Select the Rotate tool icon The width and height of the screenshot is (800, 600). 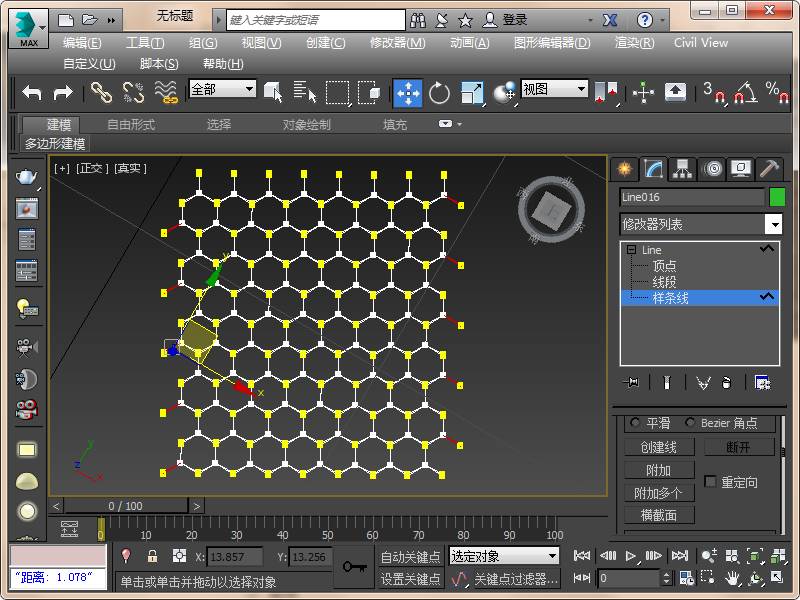coord(439,92)
